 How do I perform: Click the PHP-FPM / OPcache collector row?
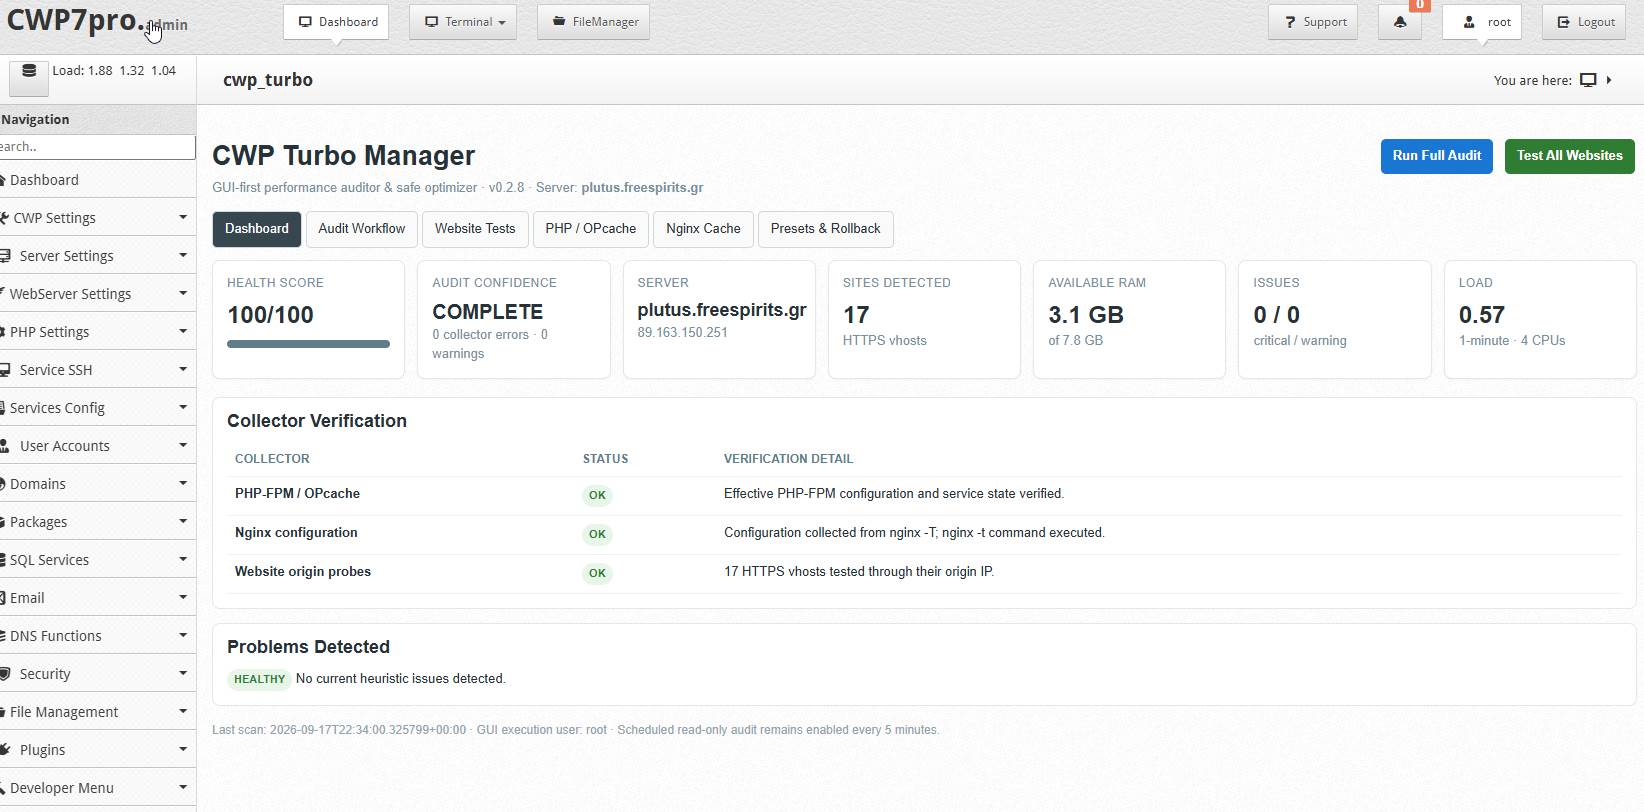[924, 495]
